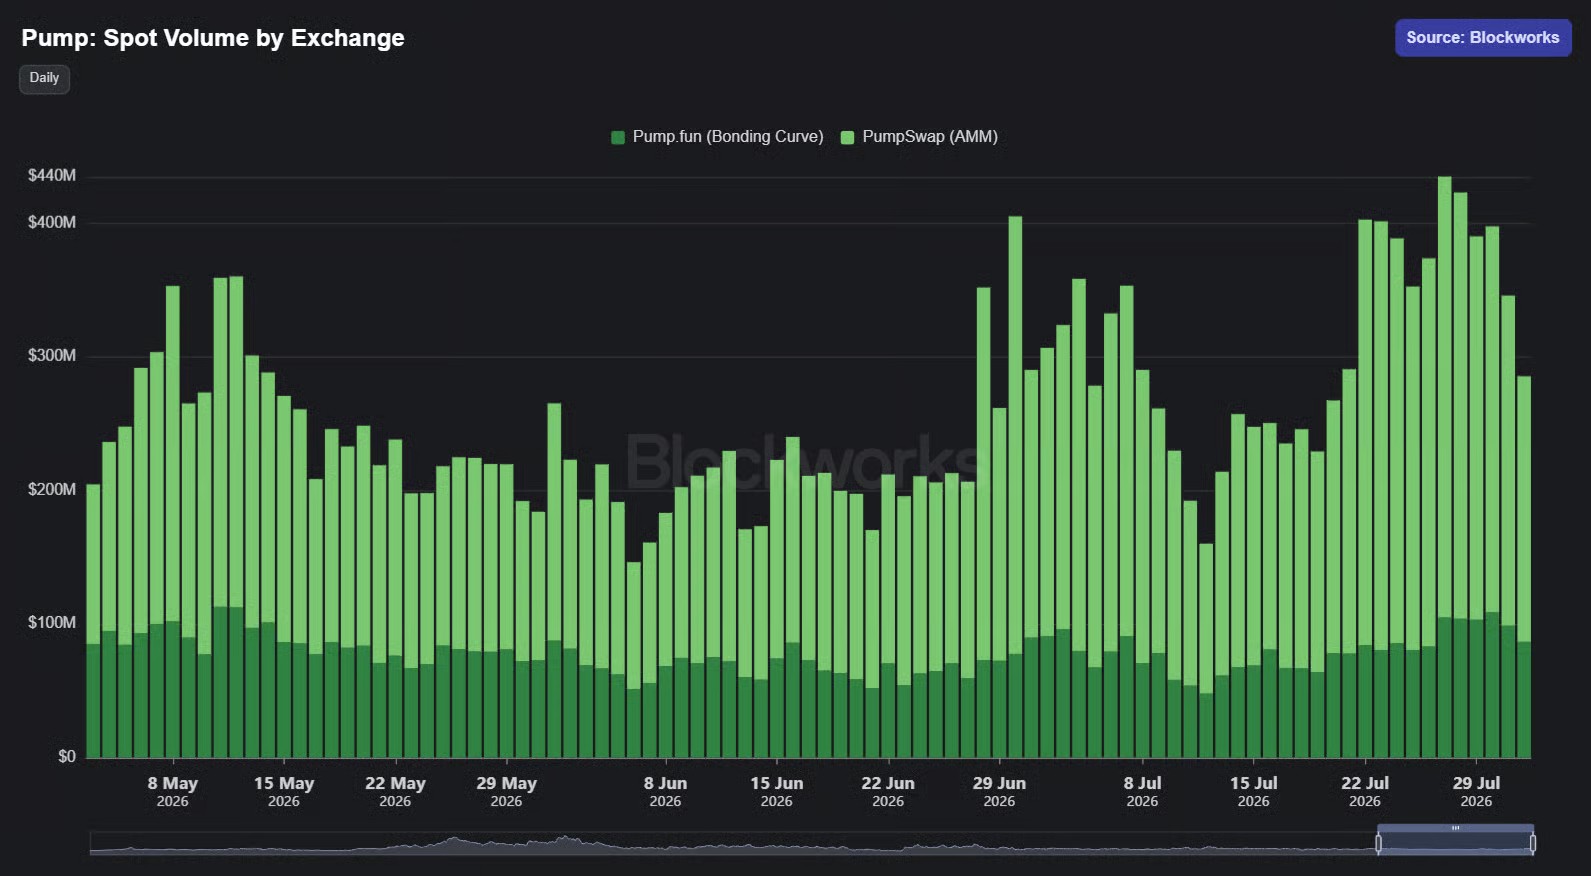Click the Pump.fun (Bonding Curve) legend swatch
This screenshot has height=876, width=1591.
(618, 137)
